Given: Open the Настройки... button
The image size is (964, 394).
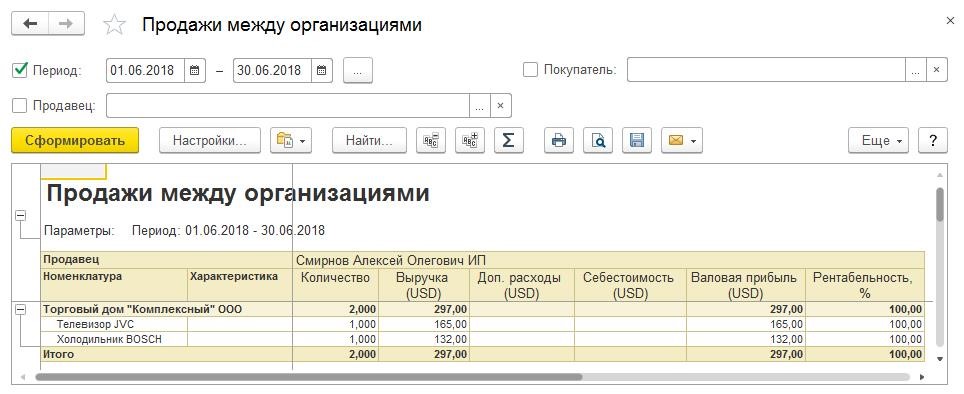Looking at the screenshot, I should (210, 141).
